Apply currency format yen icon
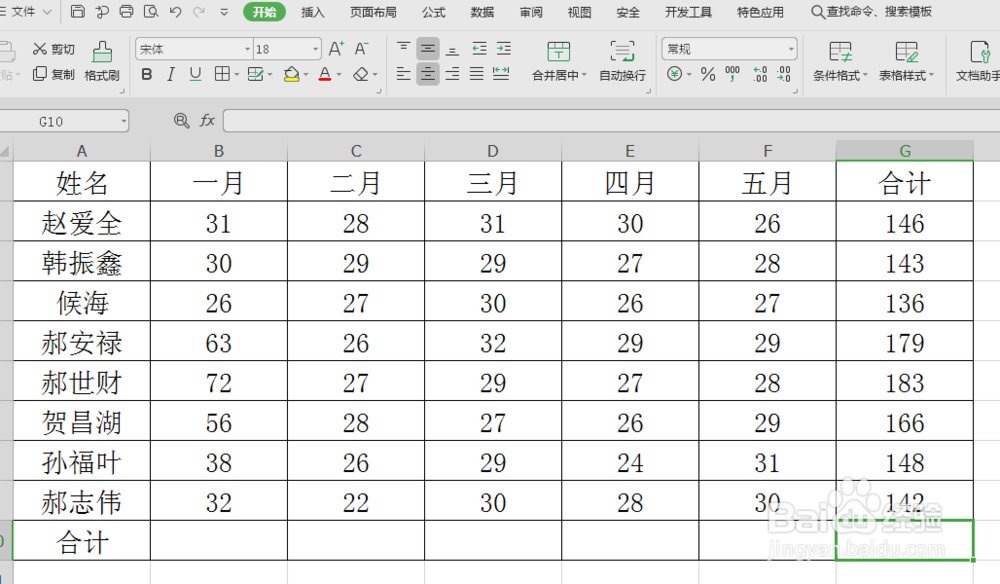Screen dimensions: 1000x584 pyautogui.click(x=675, y=74)
